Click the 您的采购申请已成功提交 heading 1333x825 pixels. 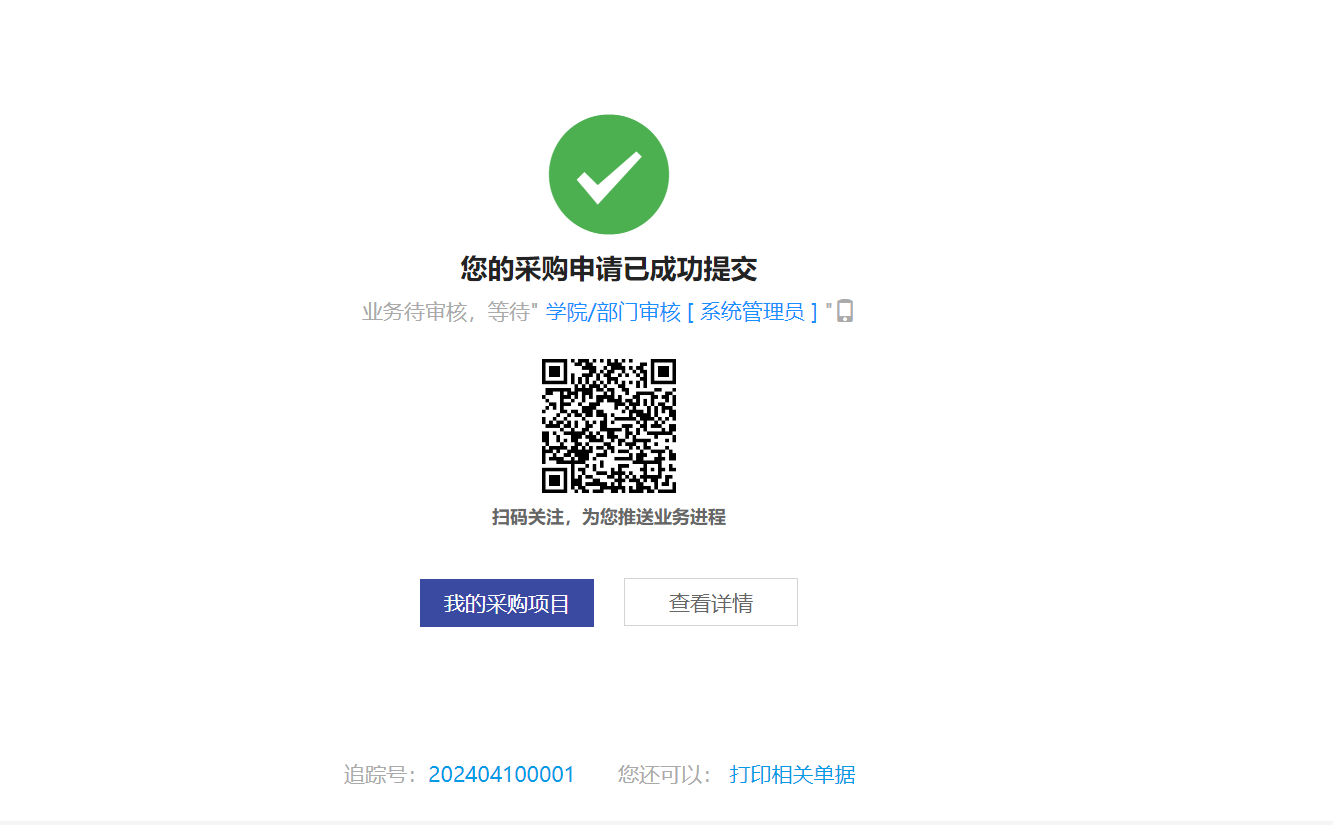(x=608, y=269)
